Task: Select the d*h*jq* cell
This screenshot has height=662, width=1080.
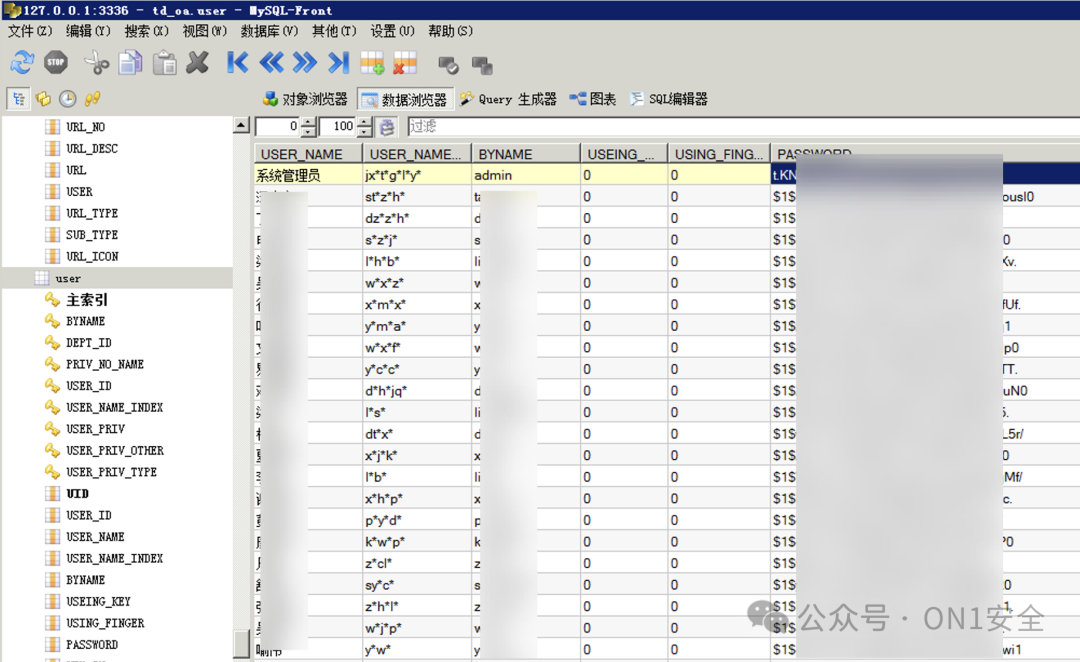Action: [x=417, y=391]
